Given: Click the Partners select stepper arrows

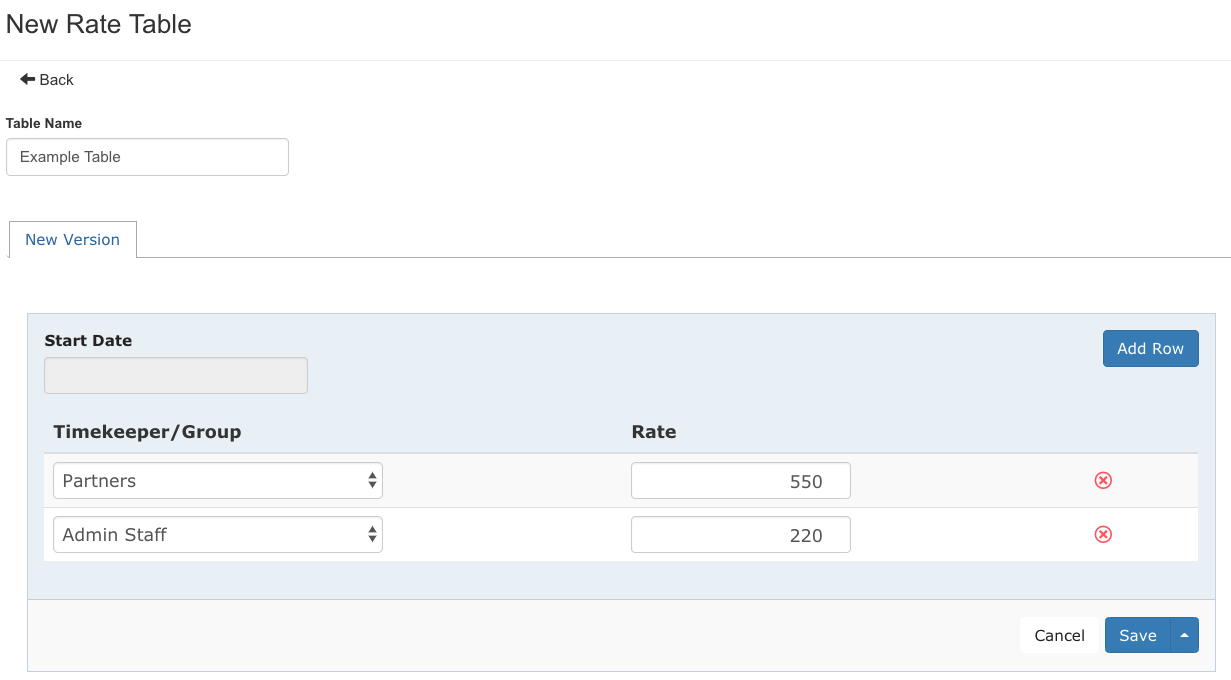Looking at the screenshot, I should tap(373, 480).
